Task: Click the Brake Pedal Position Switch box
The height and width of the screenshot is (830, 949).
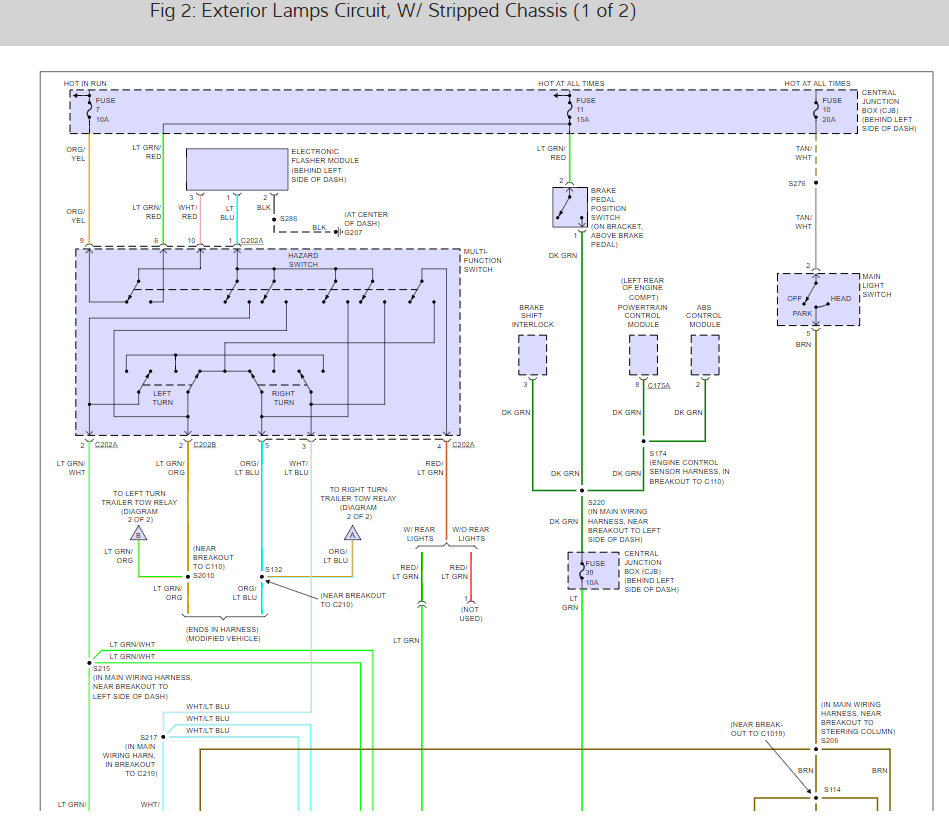Action: [x=570, y=207]
